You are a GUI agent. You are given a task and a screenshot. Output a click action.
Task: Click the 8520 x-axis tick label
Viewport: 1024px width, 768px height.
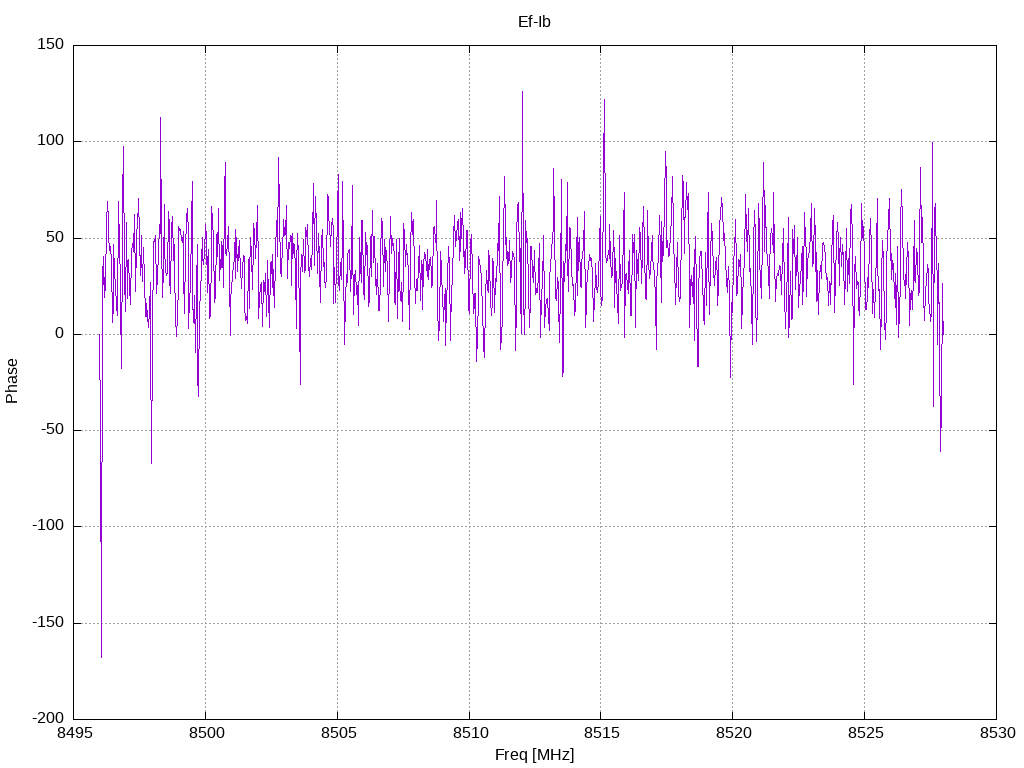tap(733, 733)
